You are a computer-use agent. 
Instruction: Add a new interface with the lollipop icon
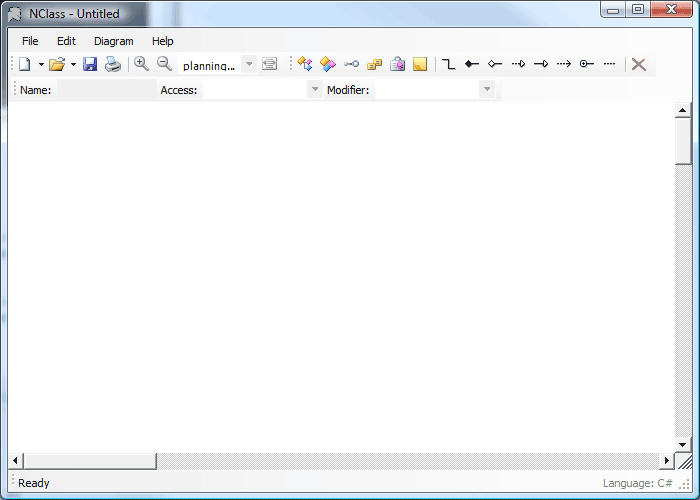tap(351, 64)
